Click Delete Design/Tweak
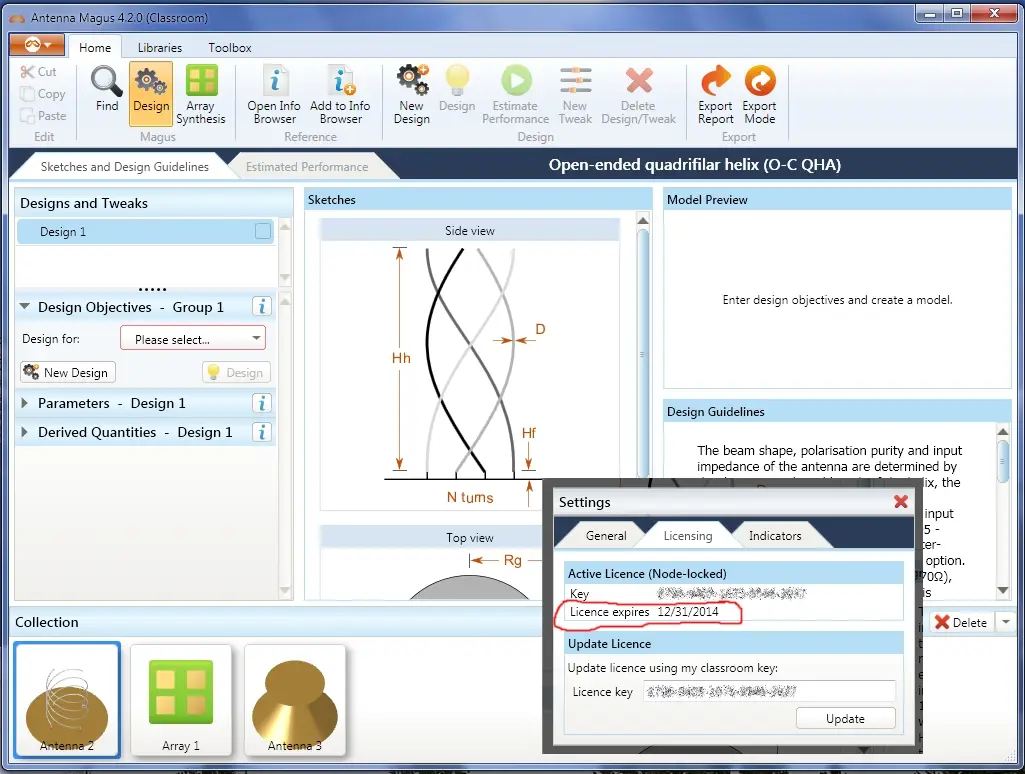 (639, 95)
